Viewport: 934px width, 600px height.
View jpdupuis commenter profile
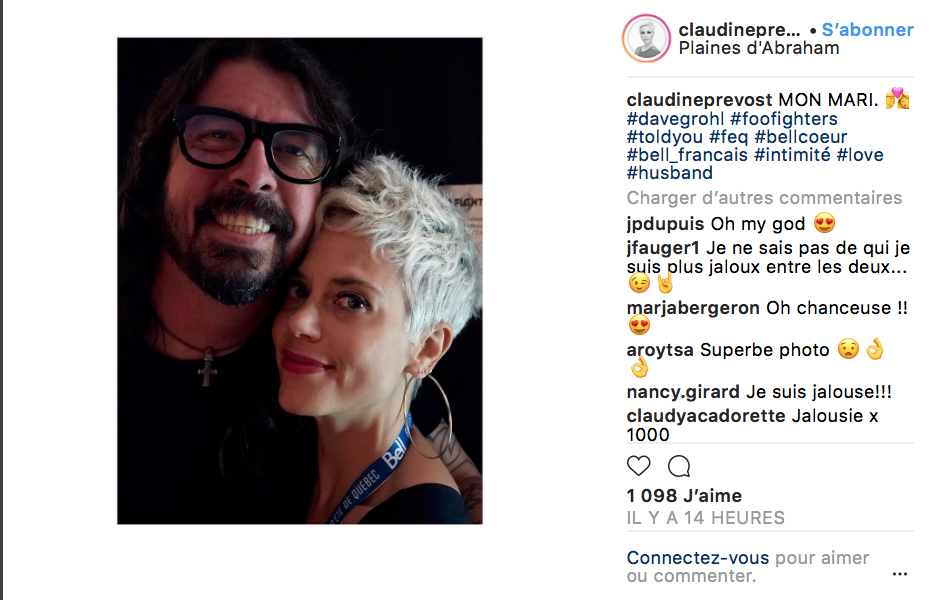[x=665, y=224]
